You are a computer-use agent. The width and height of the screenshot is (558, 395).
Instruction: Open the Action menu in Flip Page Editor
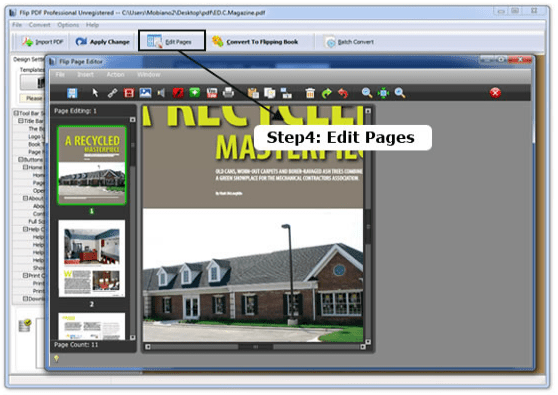pos(115,74)
